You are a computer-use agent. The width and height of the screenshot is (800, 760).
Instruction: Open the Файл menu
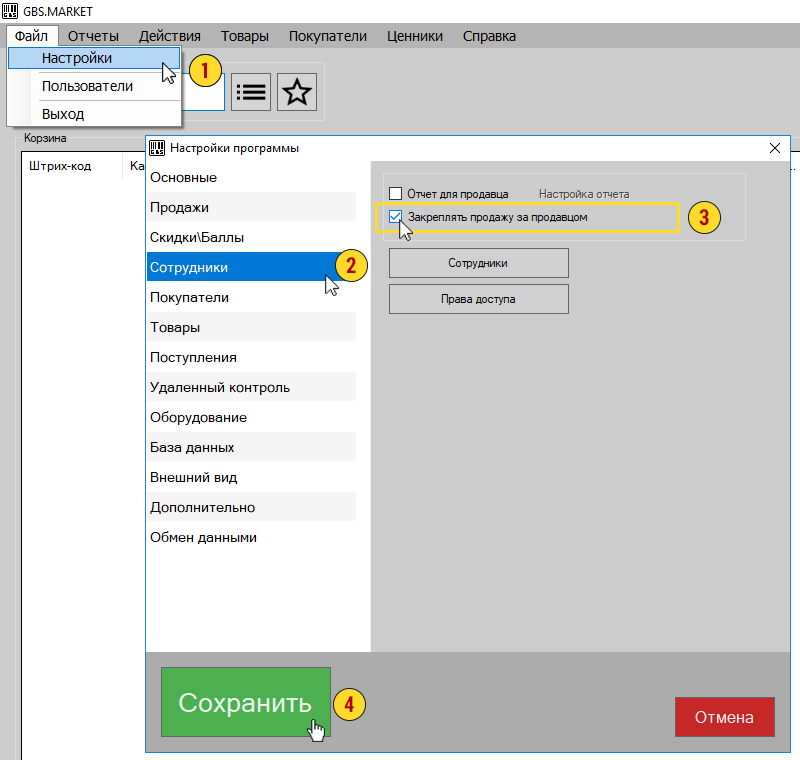click(x=32, y=36)
